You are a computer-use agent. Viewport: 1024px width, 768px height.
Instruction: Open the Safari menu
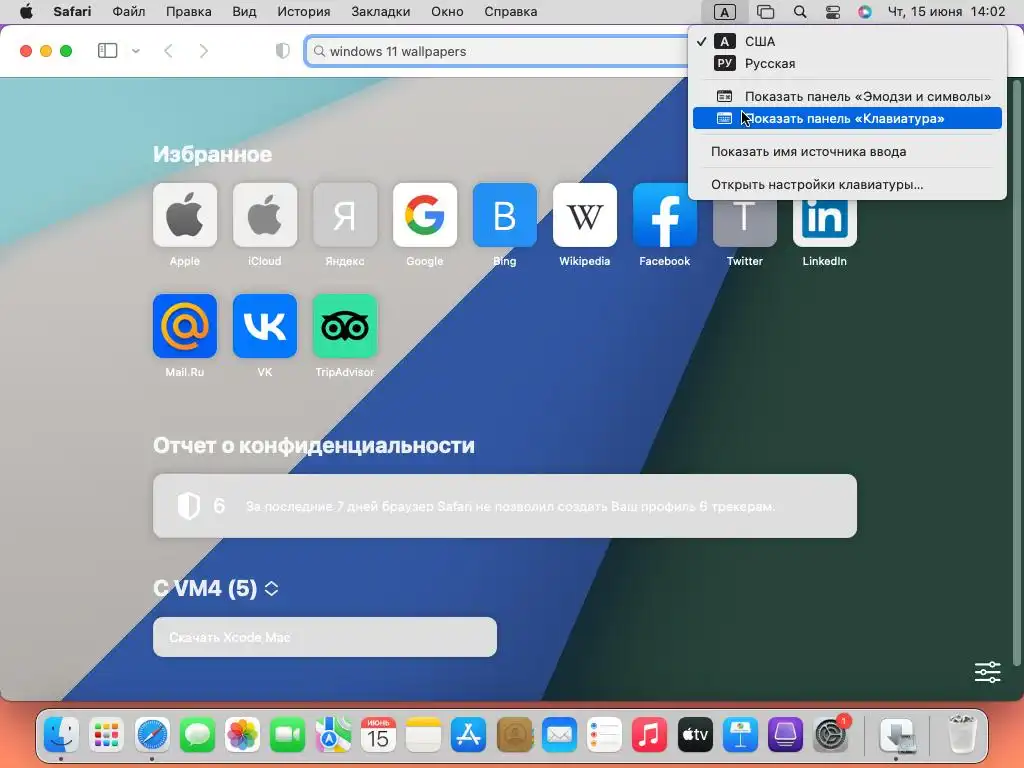pyautogui.click(x=72, y=12)
